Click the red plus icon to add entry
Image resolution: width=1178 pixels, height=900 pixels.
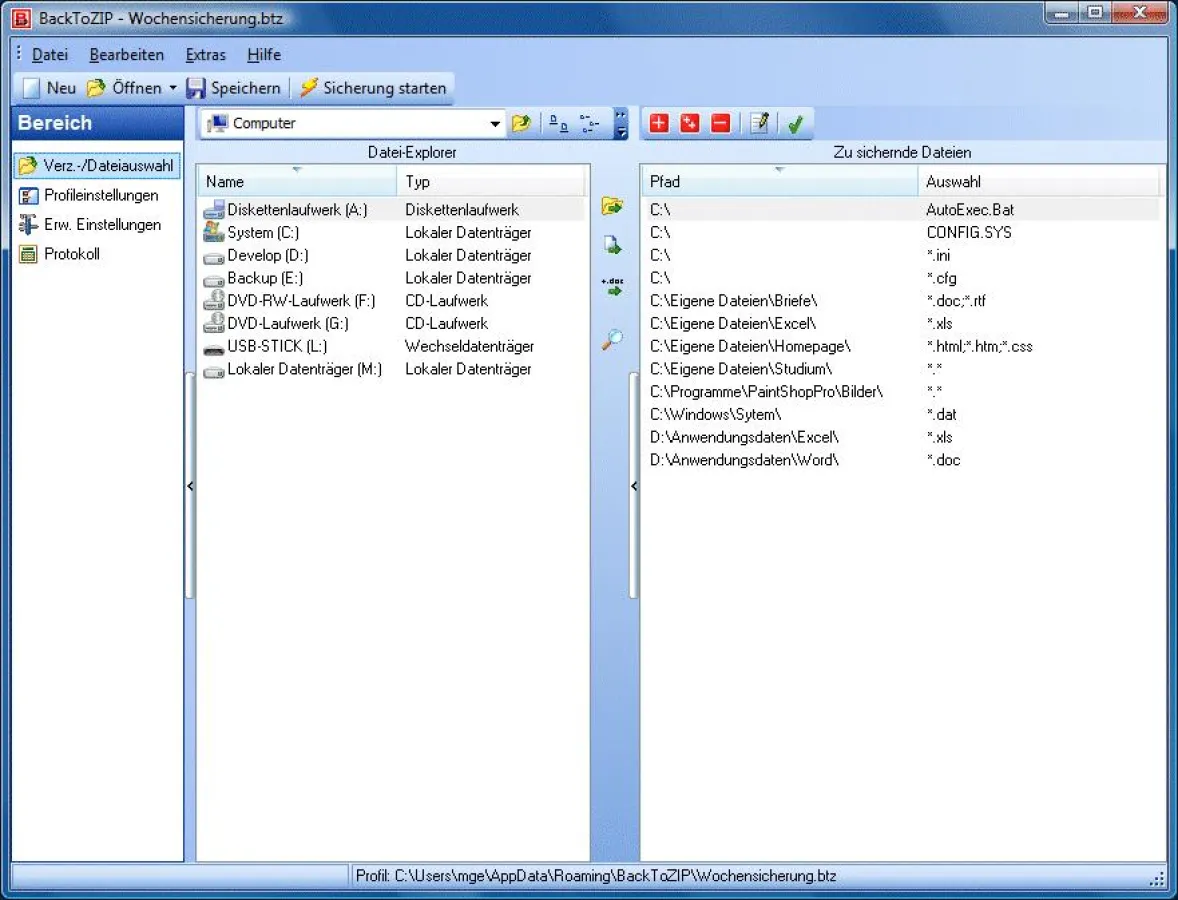coord(658,122)
